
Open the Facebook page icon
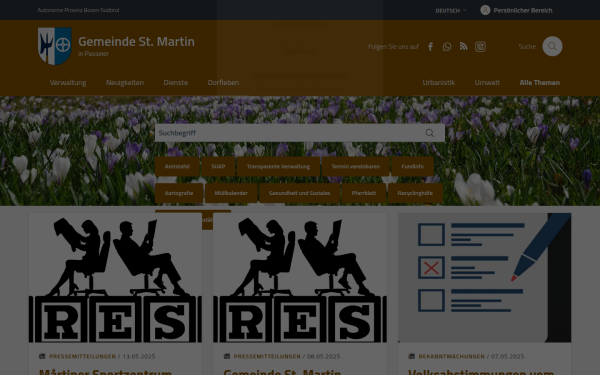430,47
